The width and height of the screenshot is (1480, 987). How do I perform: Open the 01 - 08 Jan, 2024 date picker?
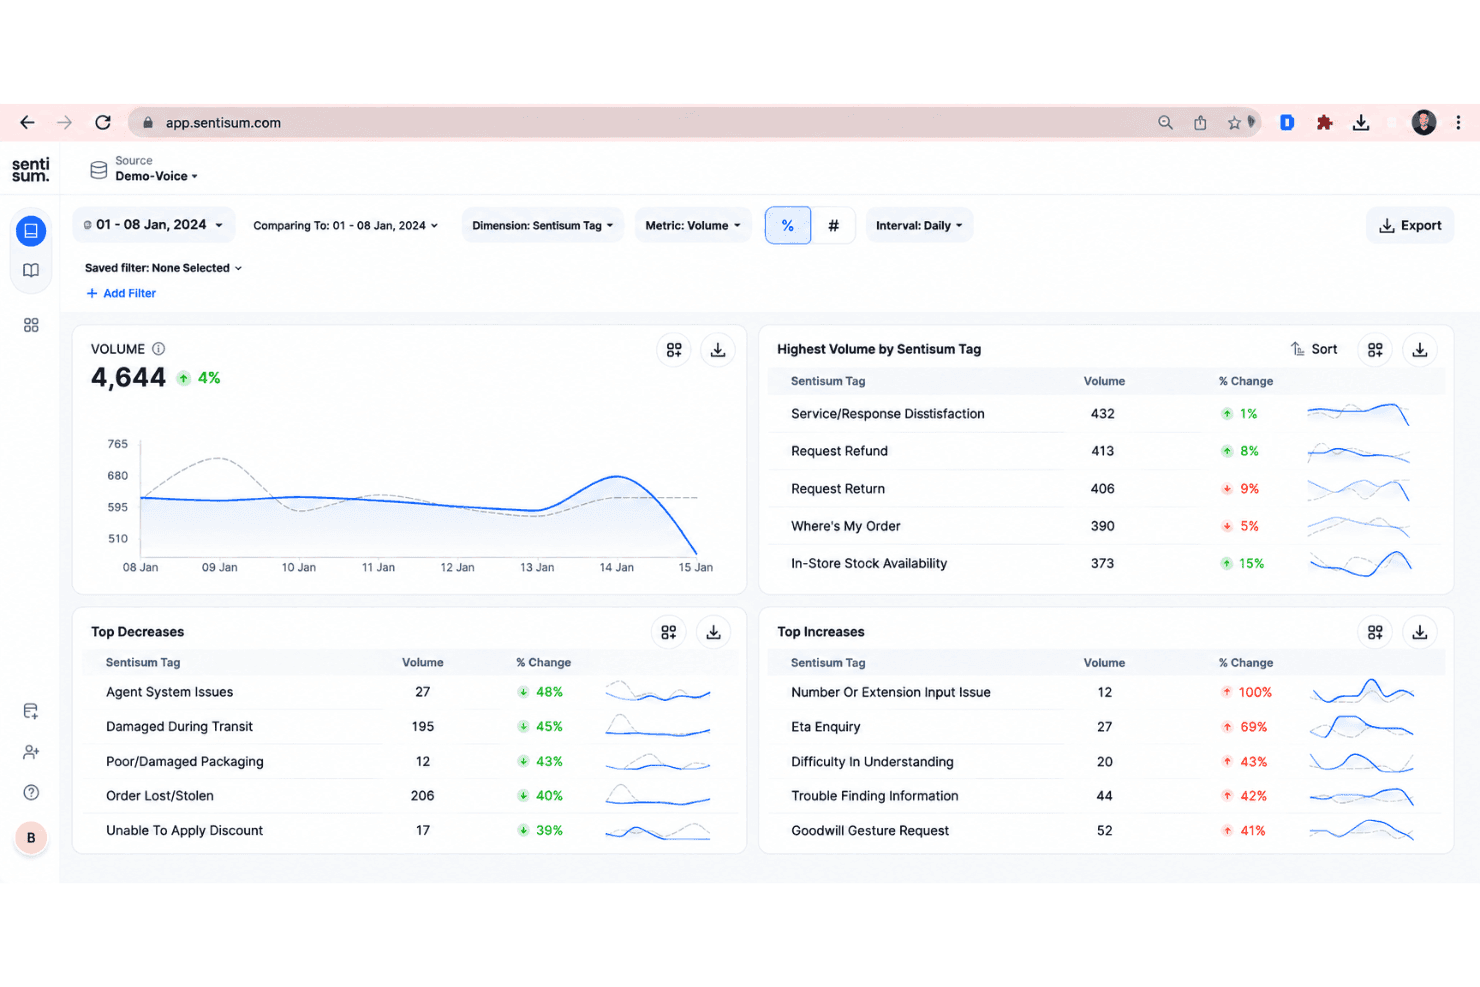[154, 225]
